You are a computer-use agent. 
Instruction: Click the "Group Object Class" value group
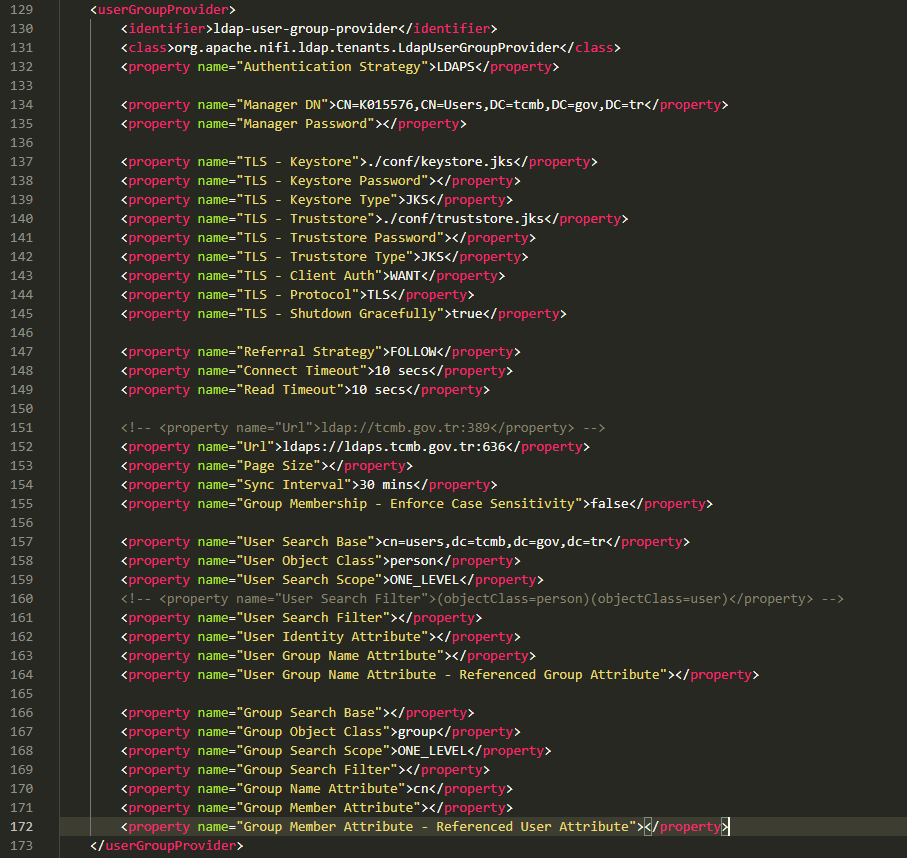406,732
